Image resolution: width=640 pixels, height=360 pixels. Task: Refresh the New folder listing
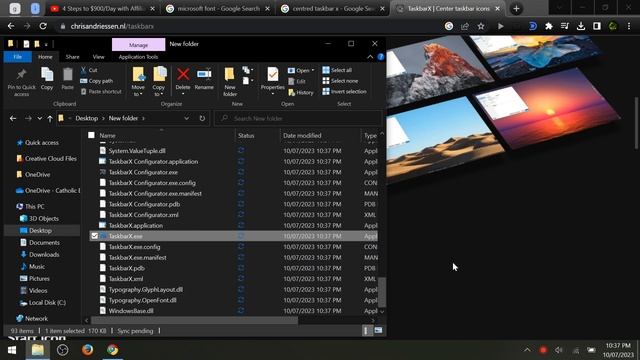click(x=202, y=118)
